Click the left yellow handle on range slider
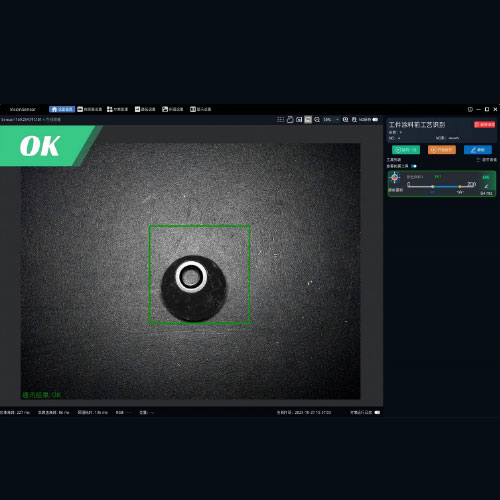The image size is (500, 500). [x=433, y=187]
